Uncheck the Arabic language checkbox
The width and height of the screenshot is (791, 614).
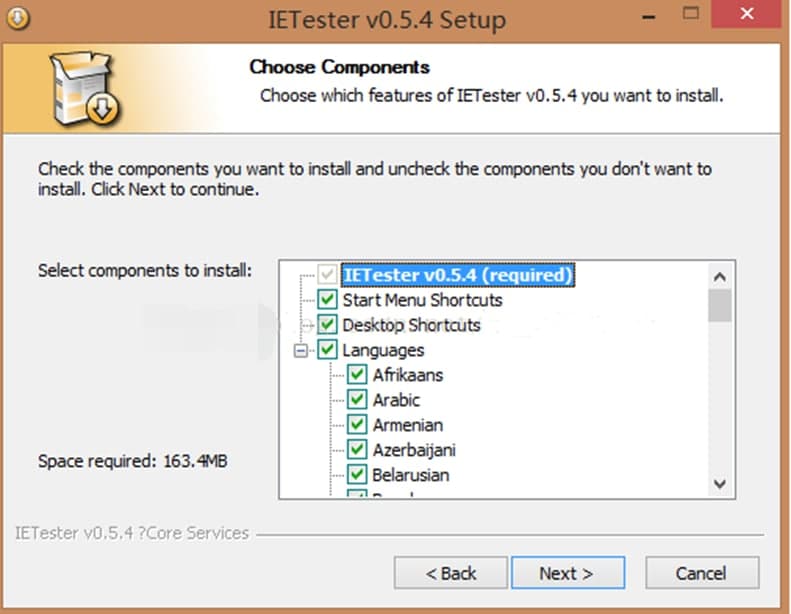(357, 400)
